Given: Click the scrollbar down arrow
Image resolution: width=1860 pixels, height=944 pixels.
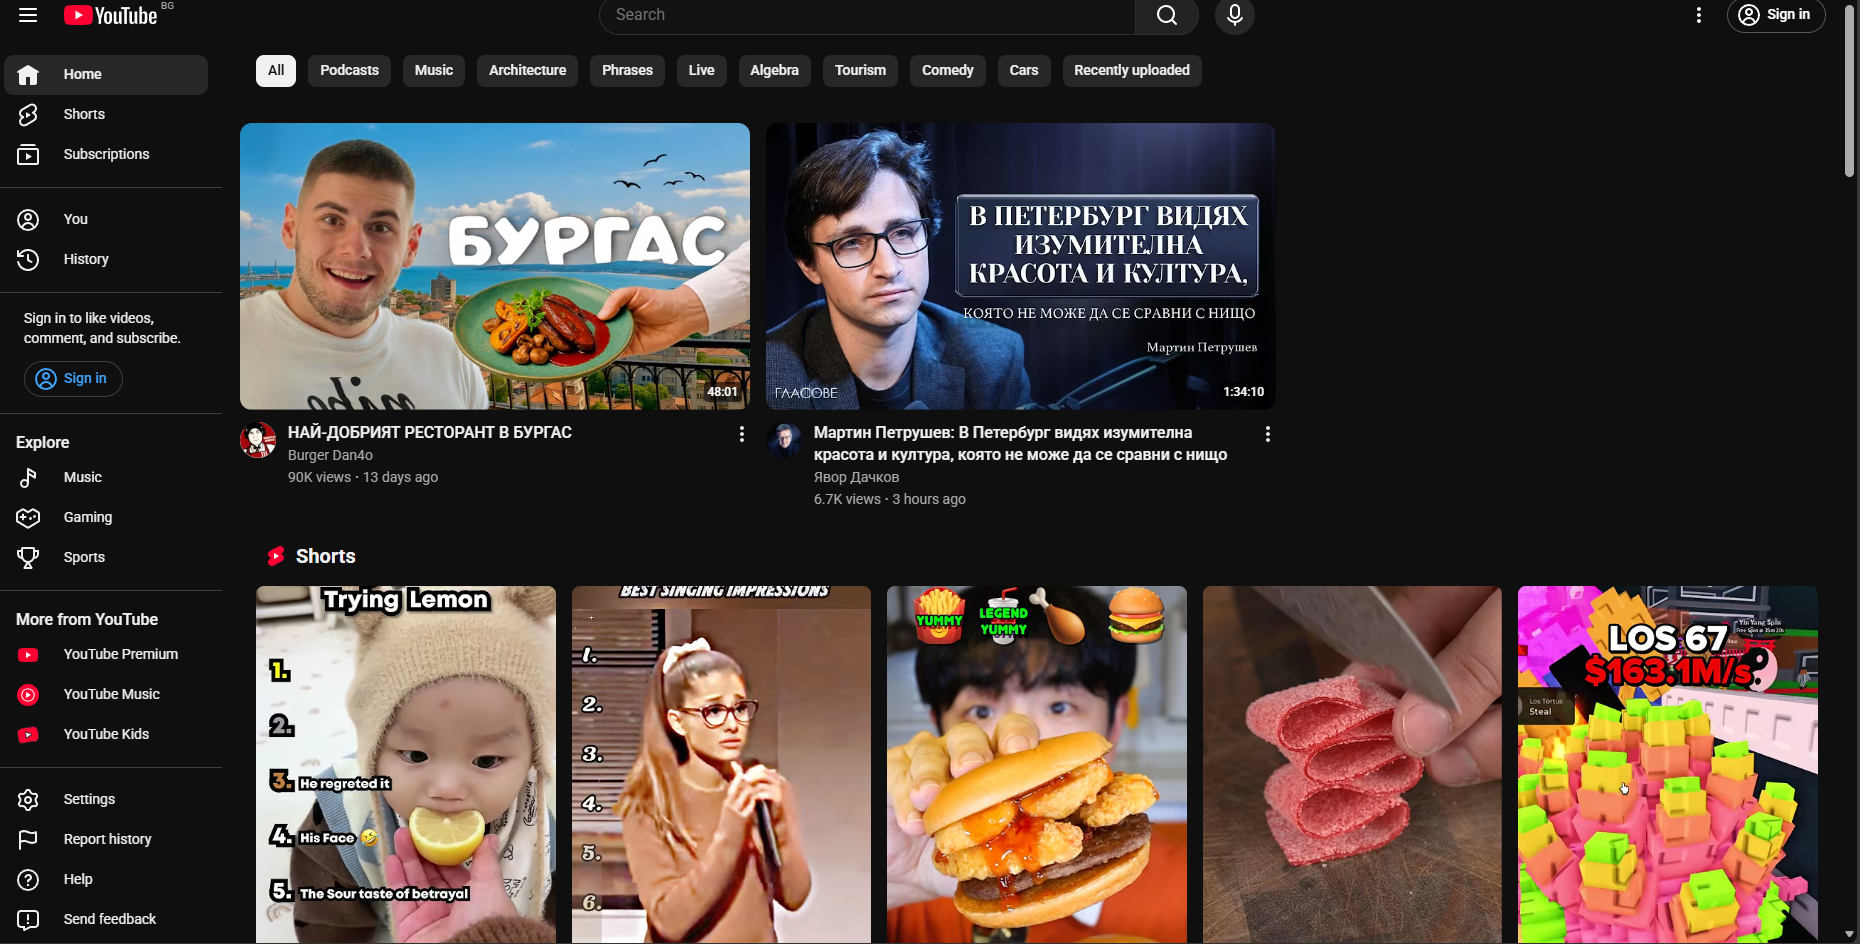Looking at the screenshot, I should pyautogui.click(x=1850, y=935).
